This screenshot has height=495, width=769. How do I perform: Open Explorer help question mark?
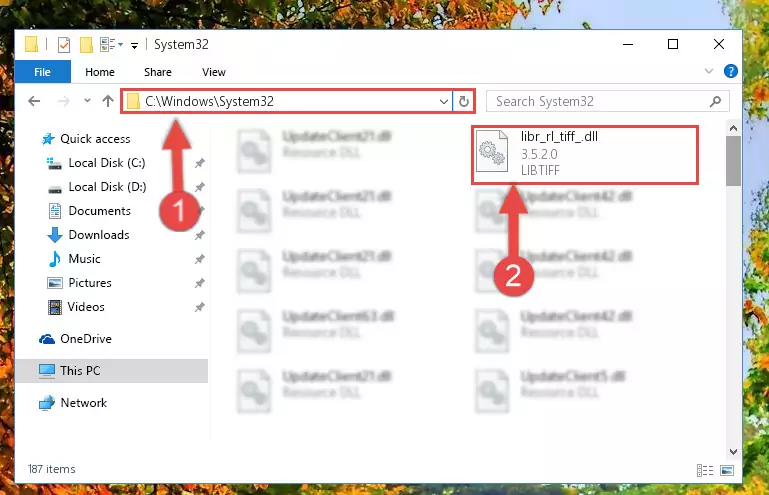click(730, 72)
